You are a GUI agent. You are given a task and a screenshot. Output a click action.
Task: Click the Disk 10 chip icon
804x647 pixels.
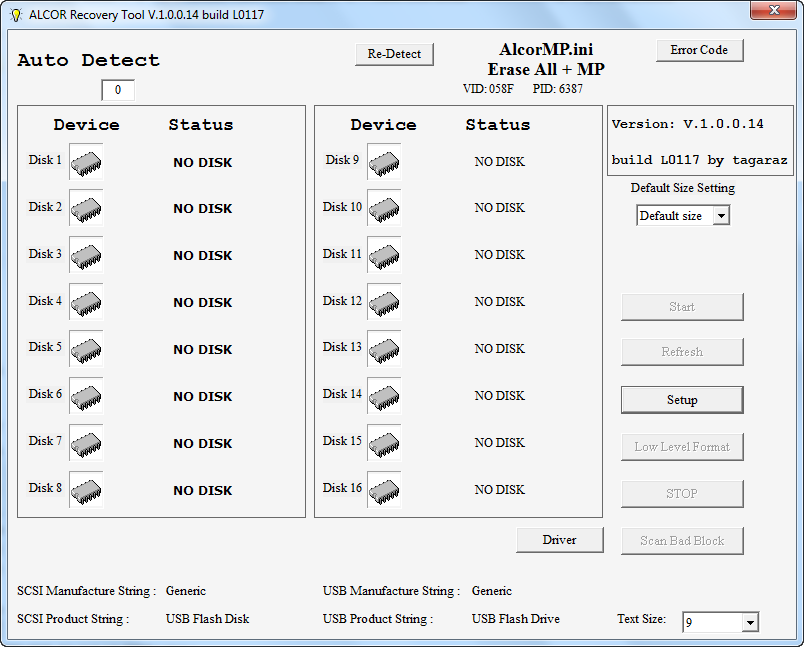click(384, 208)
